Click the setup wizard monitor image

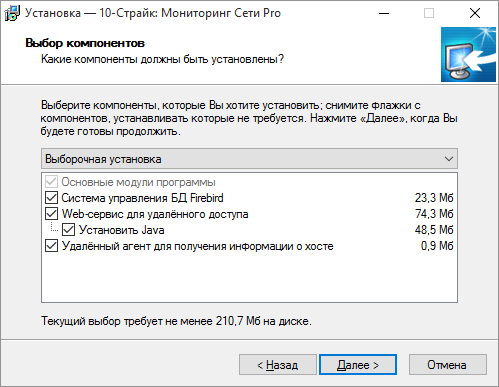tap(468, 54)
